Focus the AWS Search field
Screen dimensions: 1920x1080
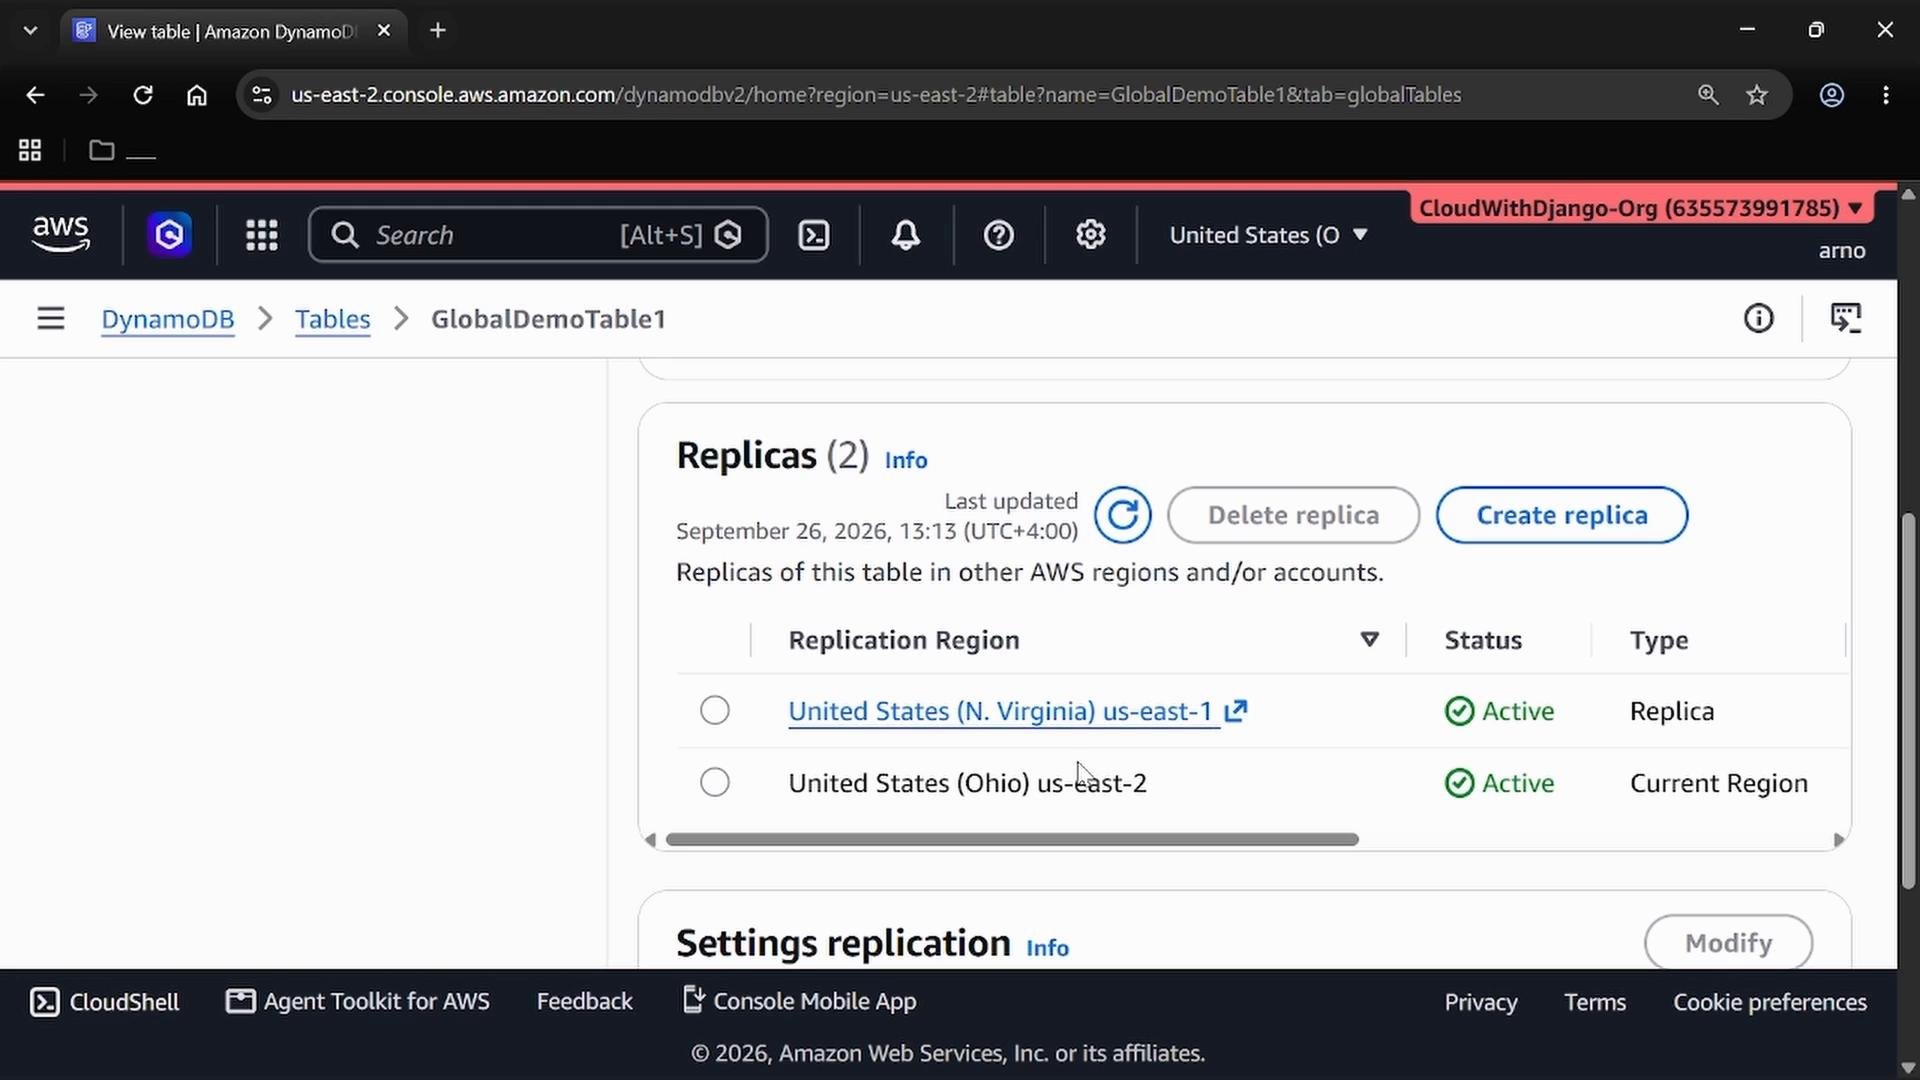pyautogui.click(x=538, y=235)
